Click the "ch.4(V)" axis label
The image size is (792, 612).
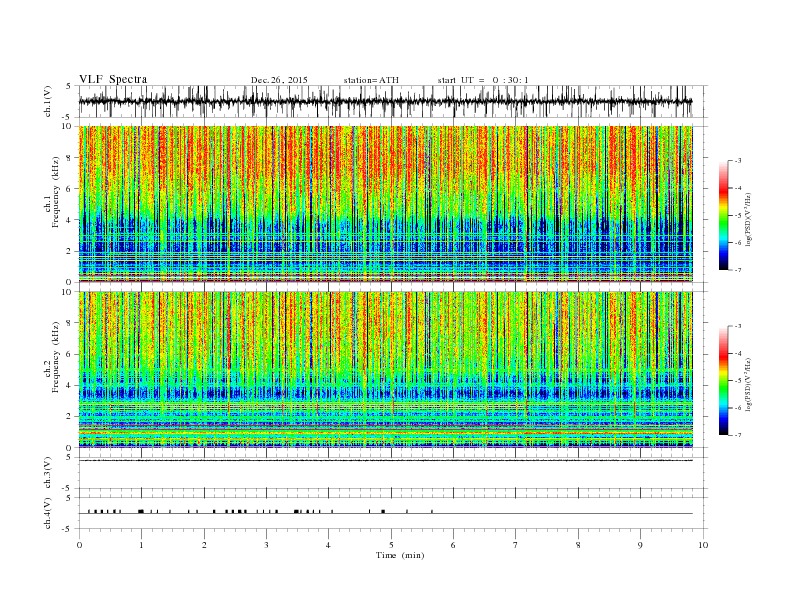pos(48,513)
